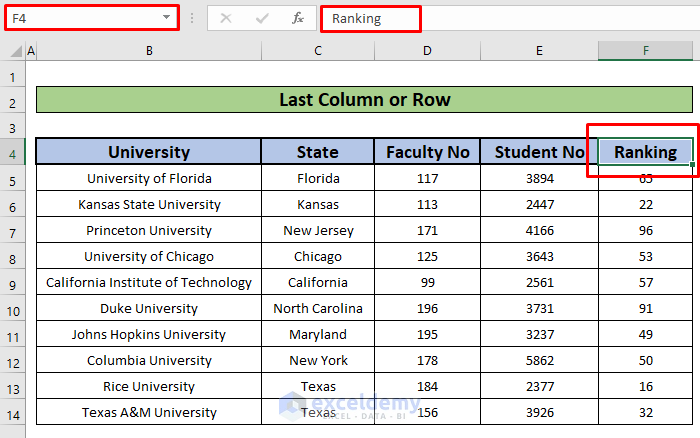Click the student number 5862 cell

pyautogui.click(x=539, y=361)
